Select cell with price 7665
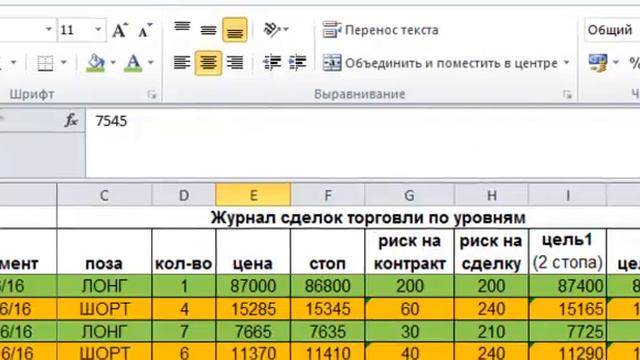 pos(253,331)
